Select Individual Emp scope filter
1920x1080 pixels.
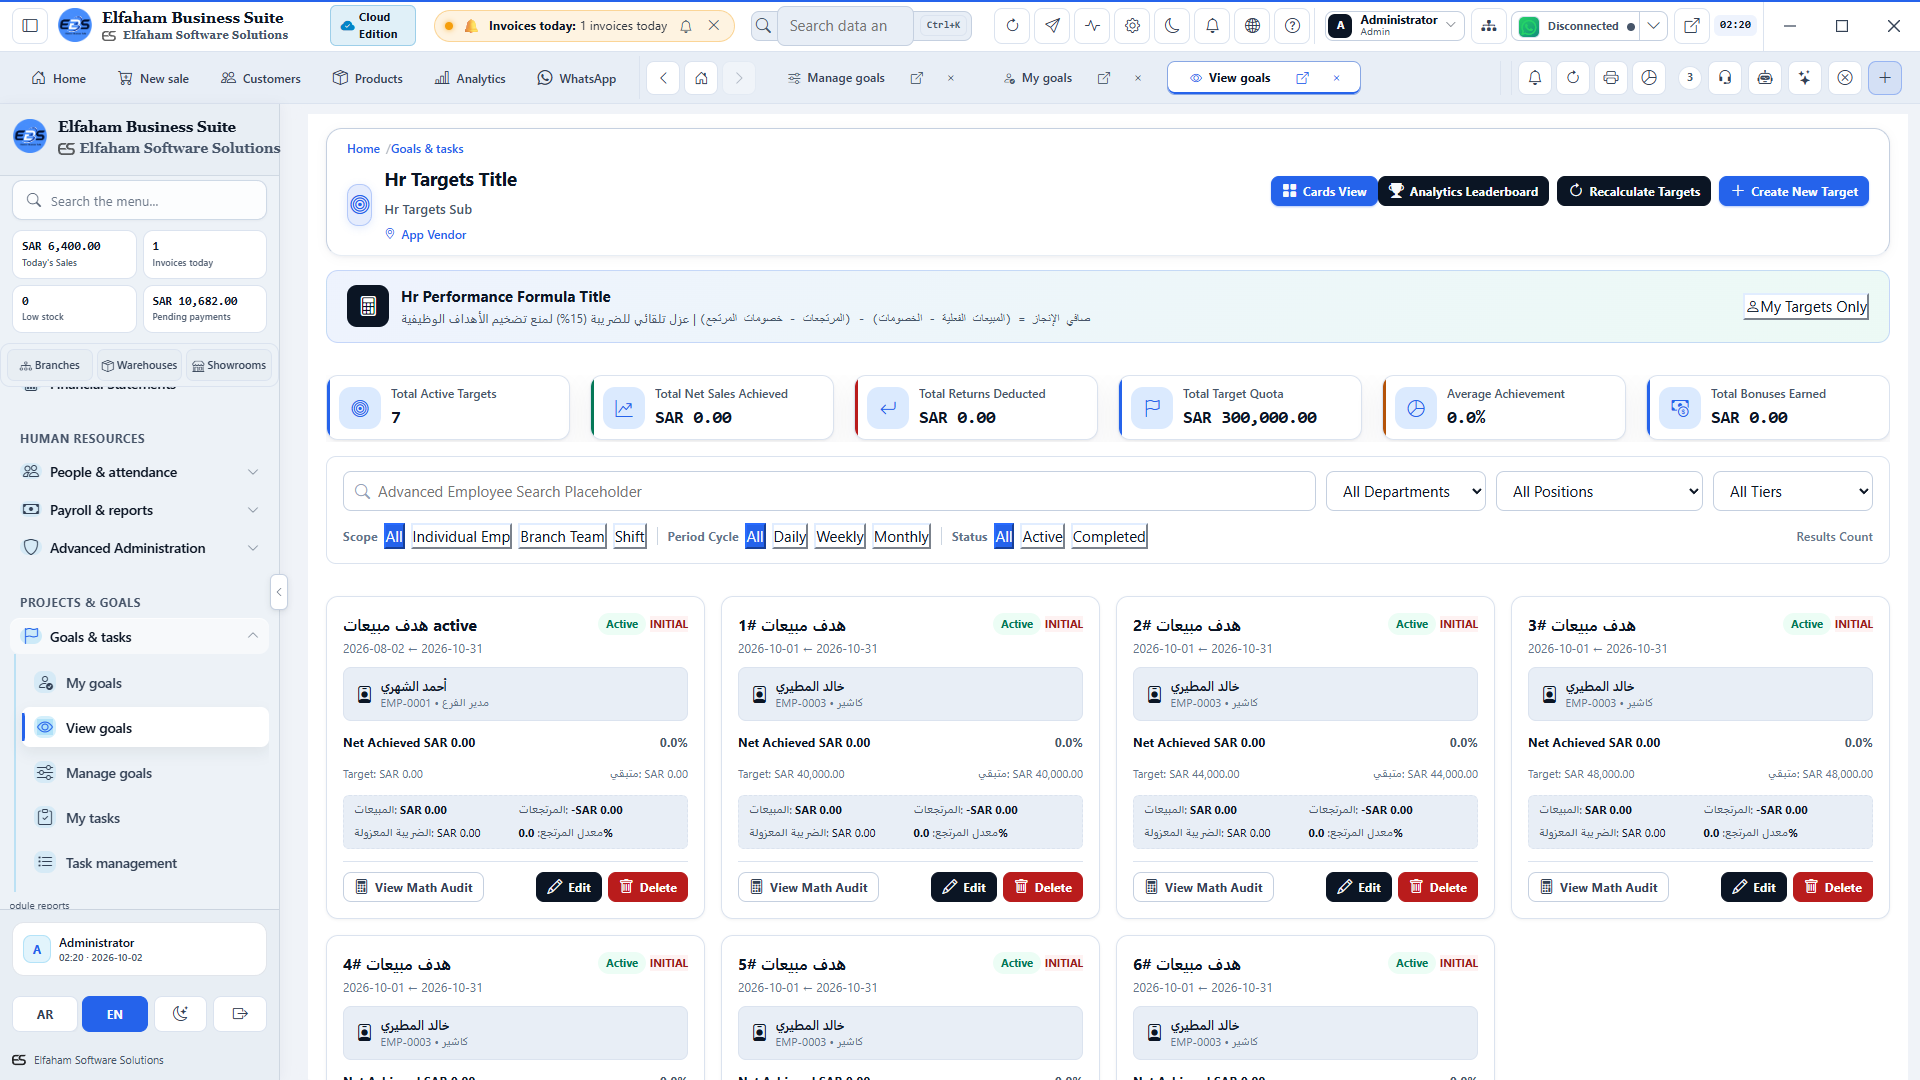click(461, 537)
